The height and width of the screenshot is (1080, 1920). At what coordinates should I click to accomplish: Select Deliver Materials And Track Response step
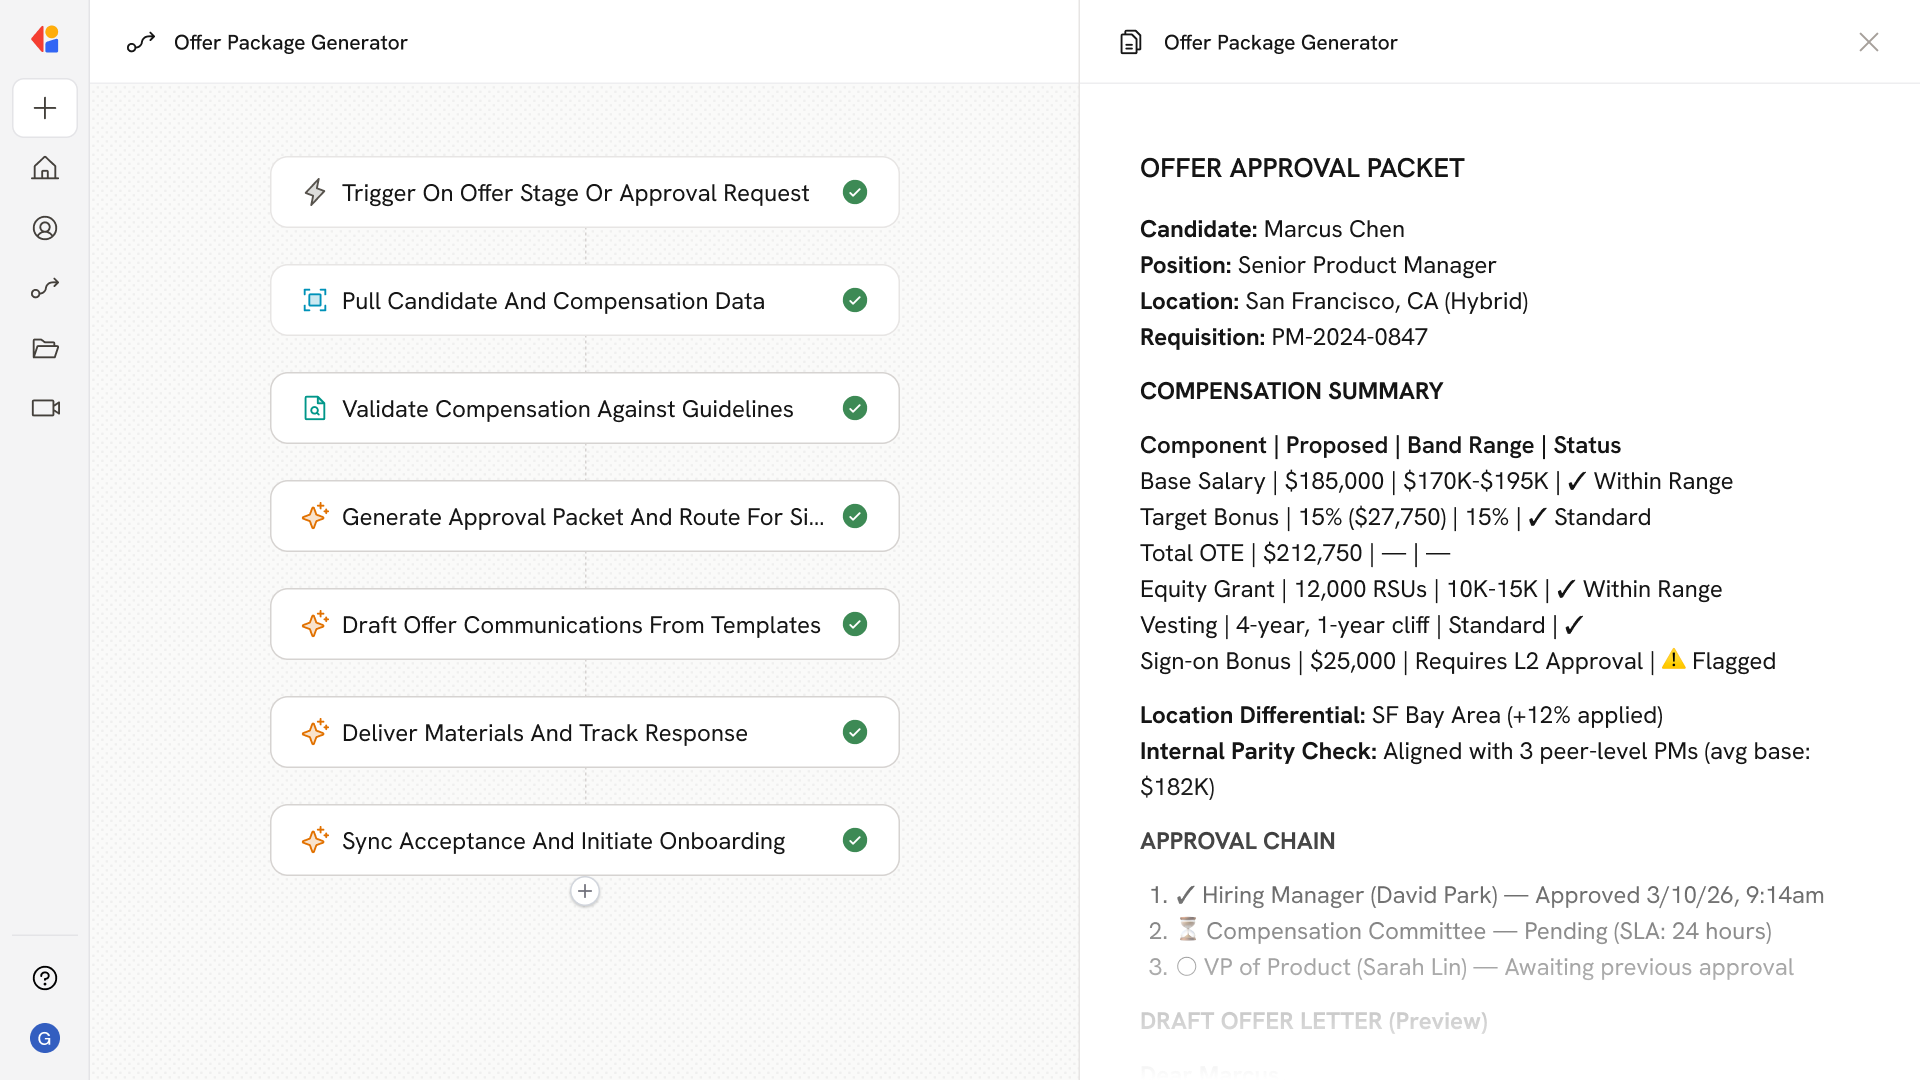click(x=545, y=732)
